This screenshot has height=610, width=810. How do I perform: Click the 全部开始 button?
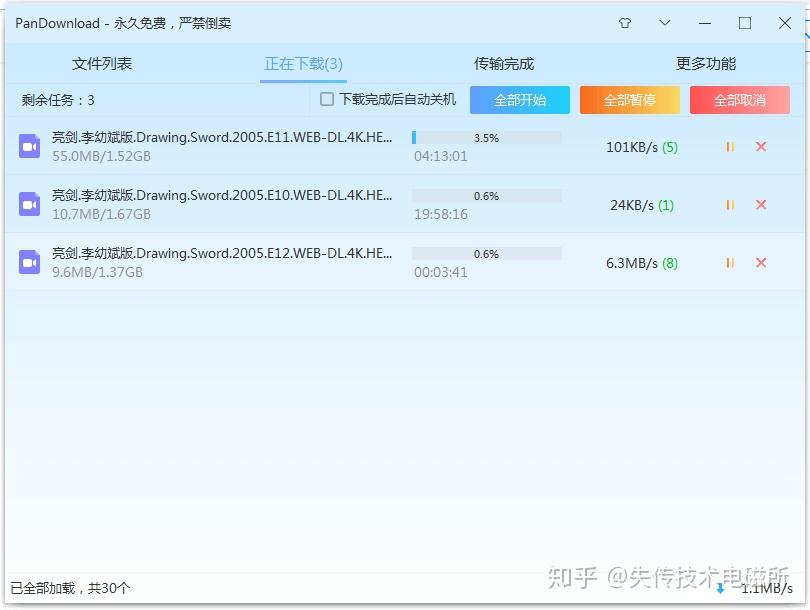tap(520, 100)
